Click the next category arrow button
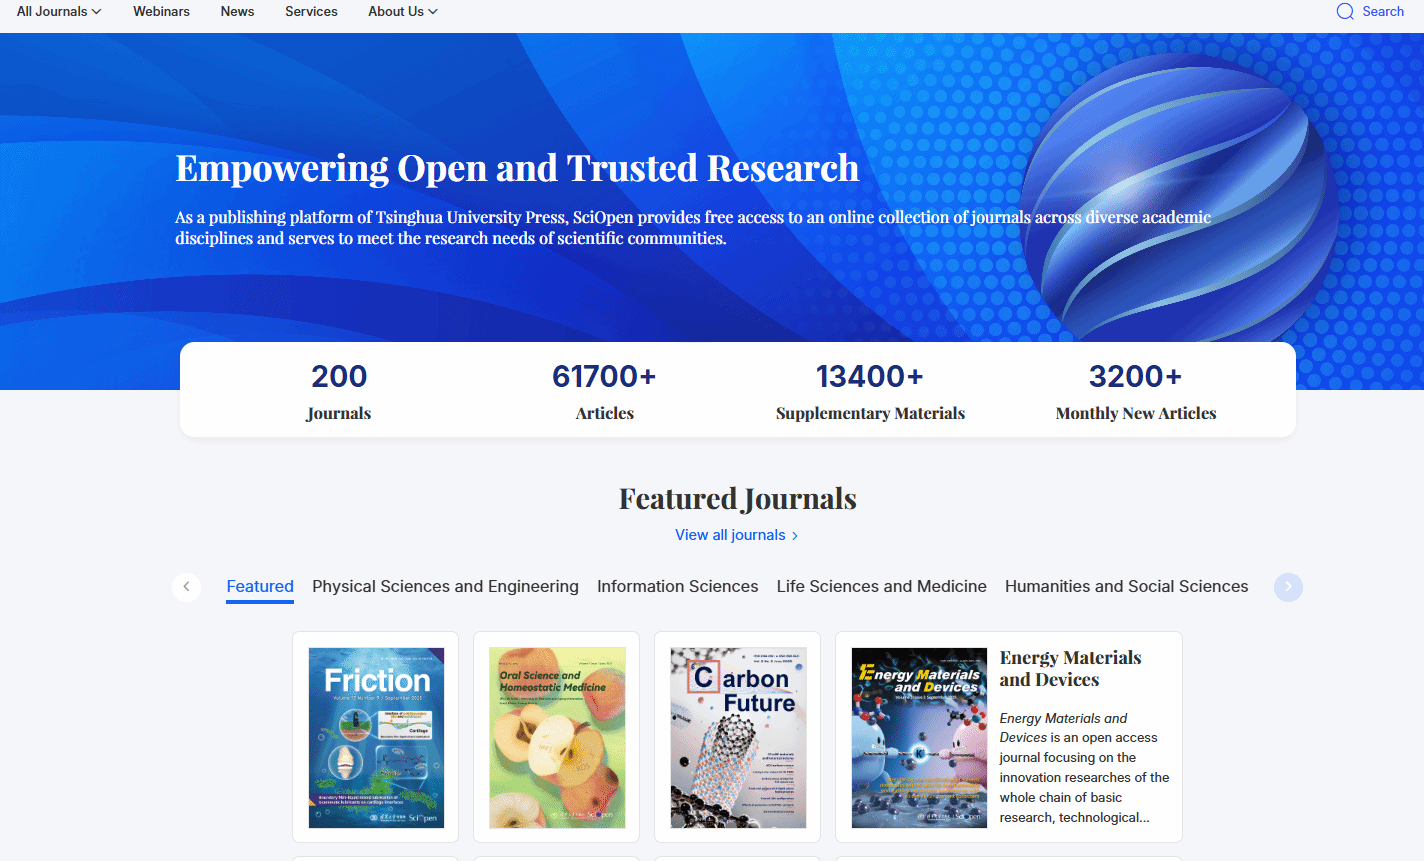 [x=1288, y=587]
